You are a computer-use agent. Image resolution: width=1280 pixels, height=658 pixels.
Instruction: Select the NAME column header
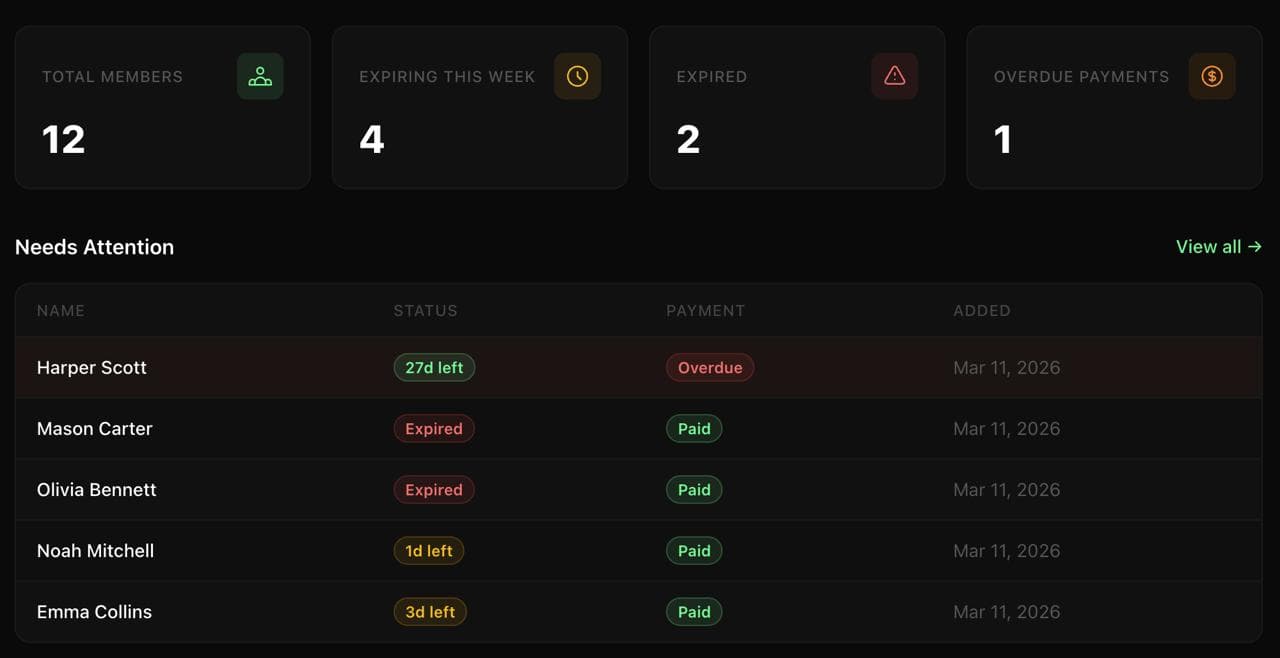pos(61,311)
